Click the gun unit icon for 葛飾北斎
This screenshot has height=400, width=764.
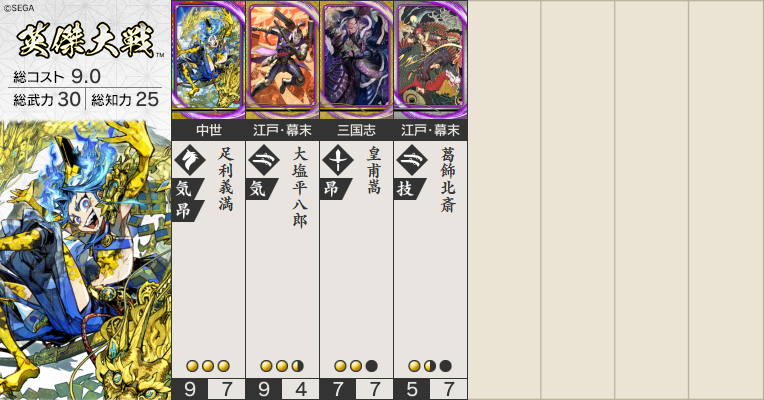coord(412,160)
